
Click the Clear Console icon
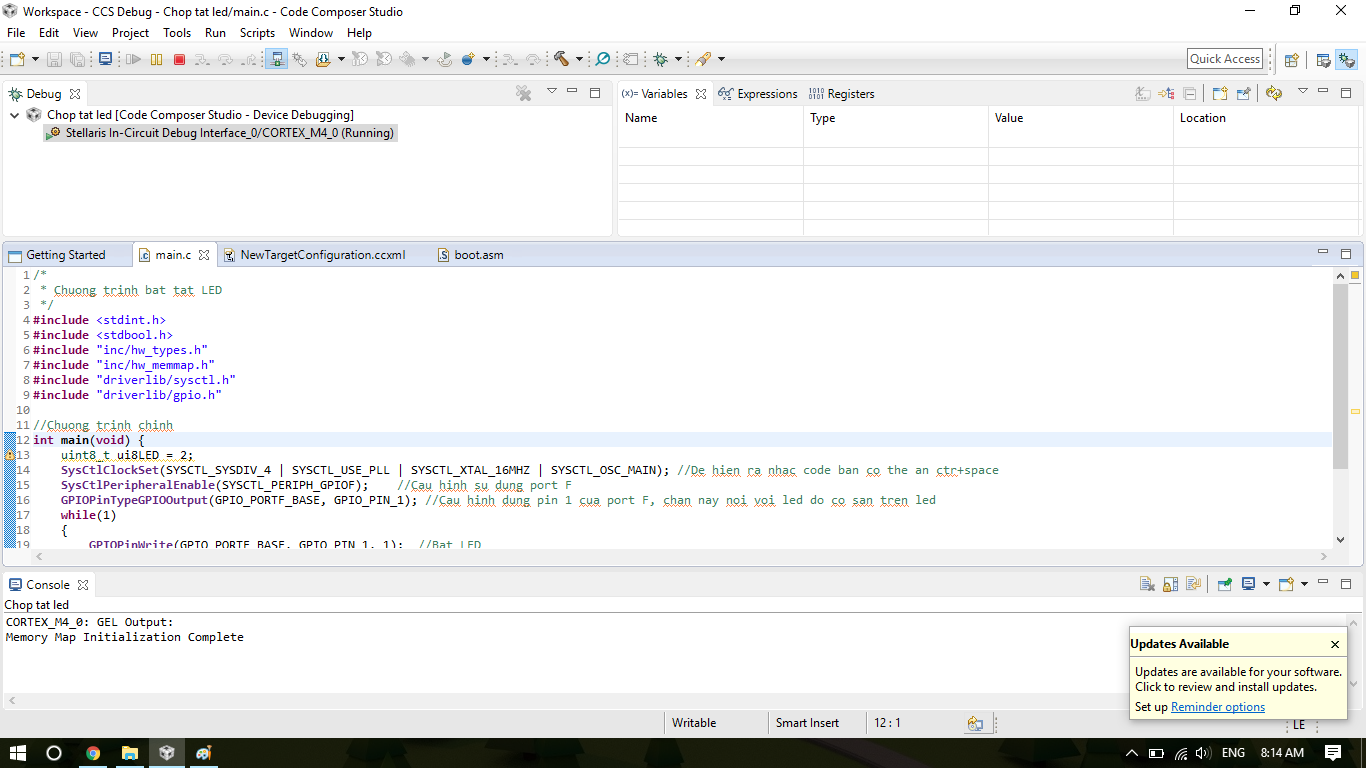click(1149, 585)
